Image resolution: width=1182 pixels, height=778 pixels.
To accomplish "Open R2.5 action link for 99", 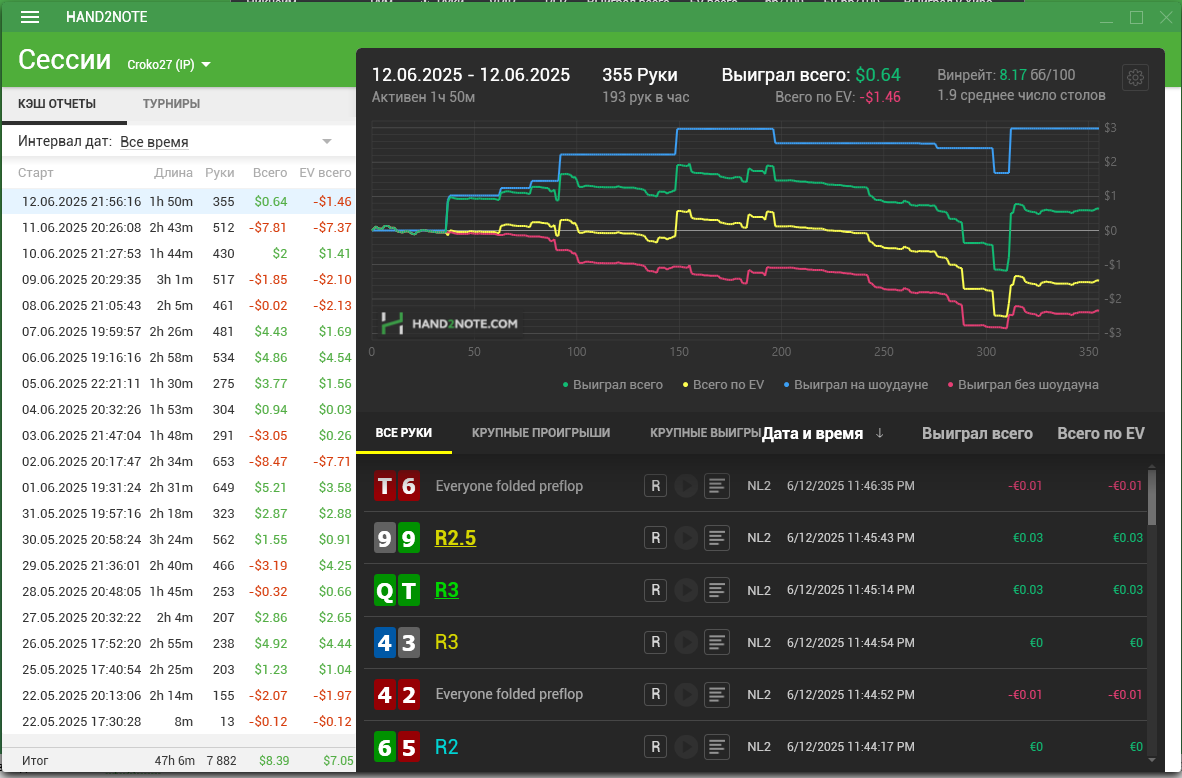I will coord(455,538).
